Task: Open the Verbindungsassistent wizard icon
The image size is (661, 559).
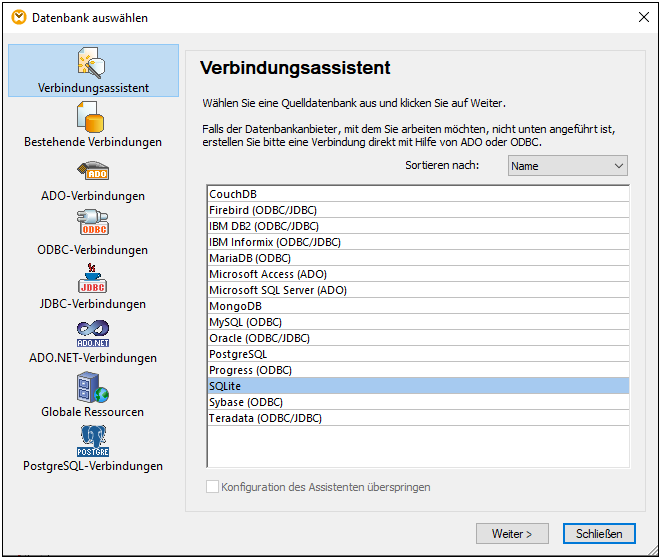Action: pos(91,62)
